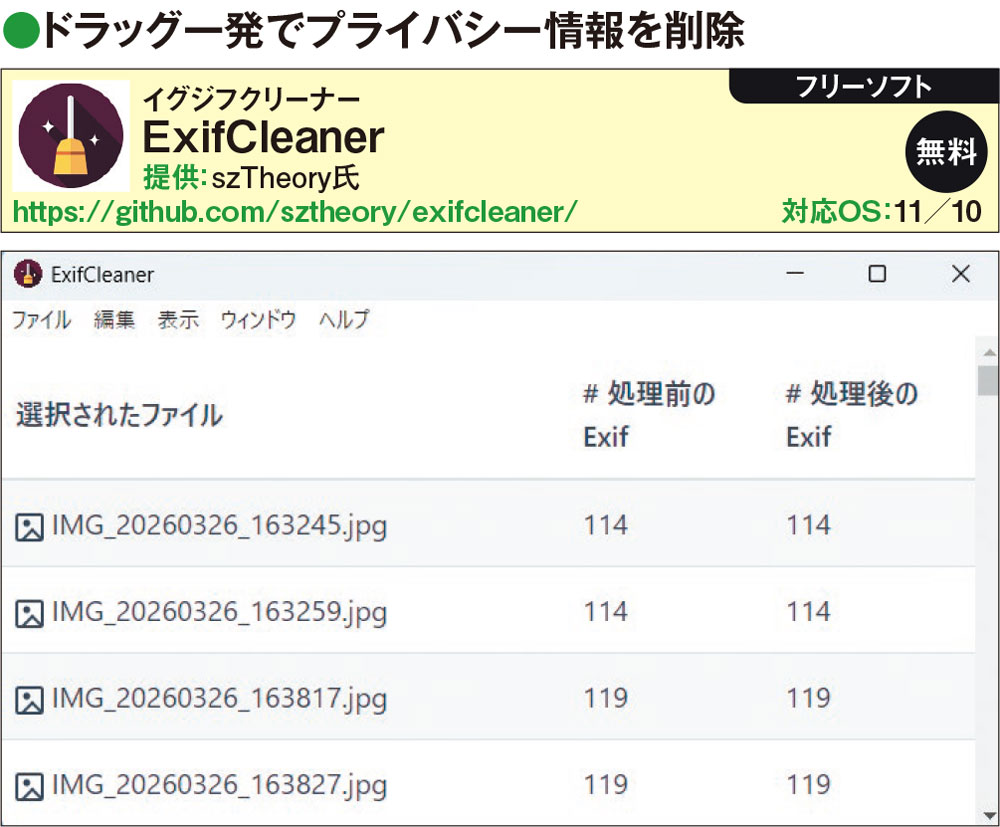Click the # 処理後の Exif column header
The height and width of the screenshot is (827, 1000).
[852, 415]
